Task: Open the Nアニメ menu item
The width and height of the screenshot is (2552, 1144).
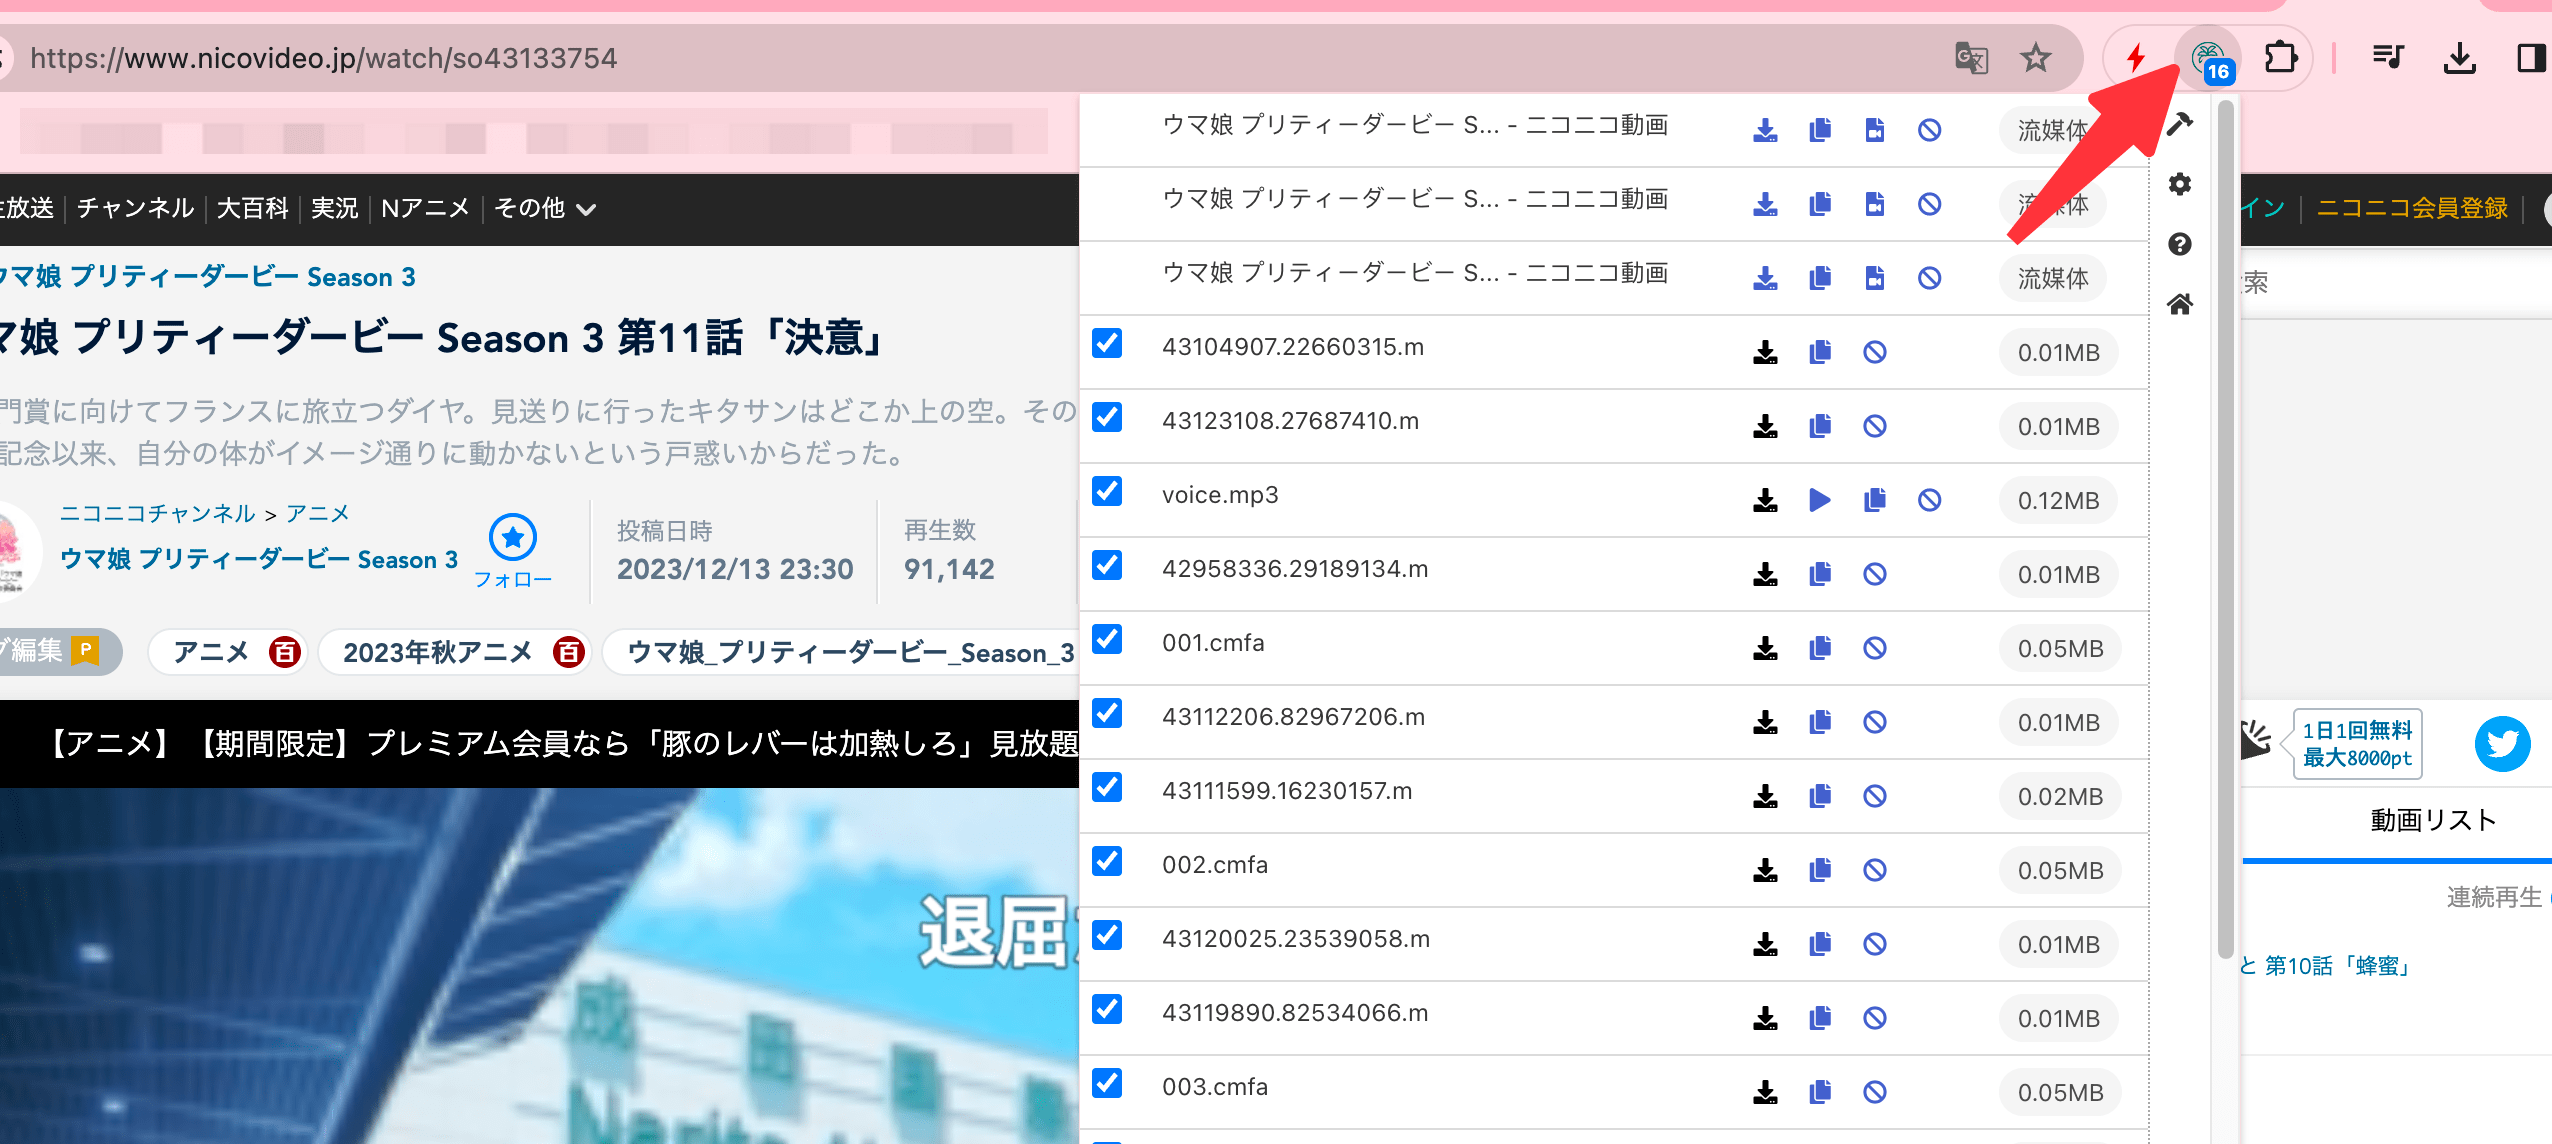Action: pos(425,208)
